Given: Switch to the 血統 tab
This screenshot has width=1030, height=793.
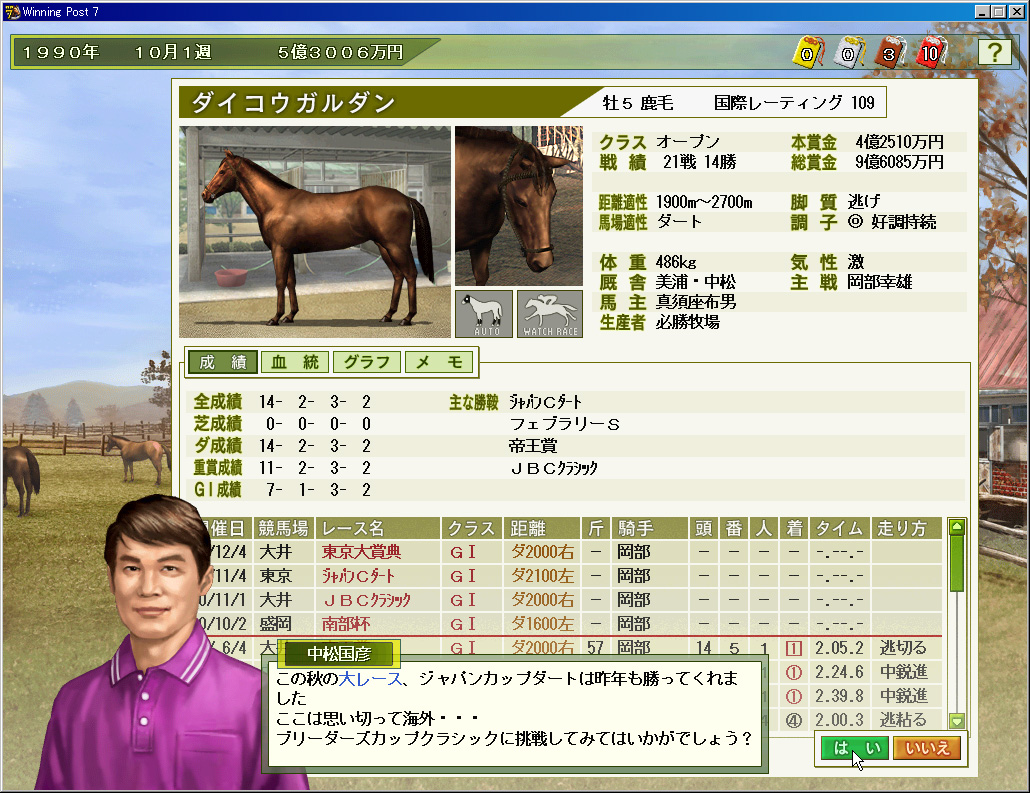Looking at the screenshot, I should 294,362.
